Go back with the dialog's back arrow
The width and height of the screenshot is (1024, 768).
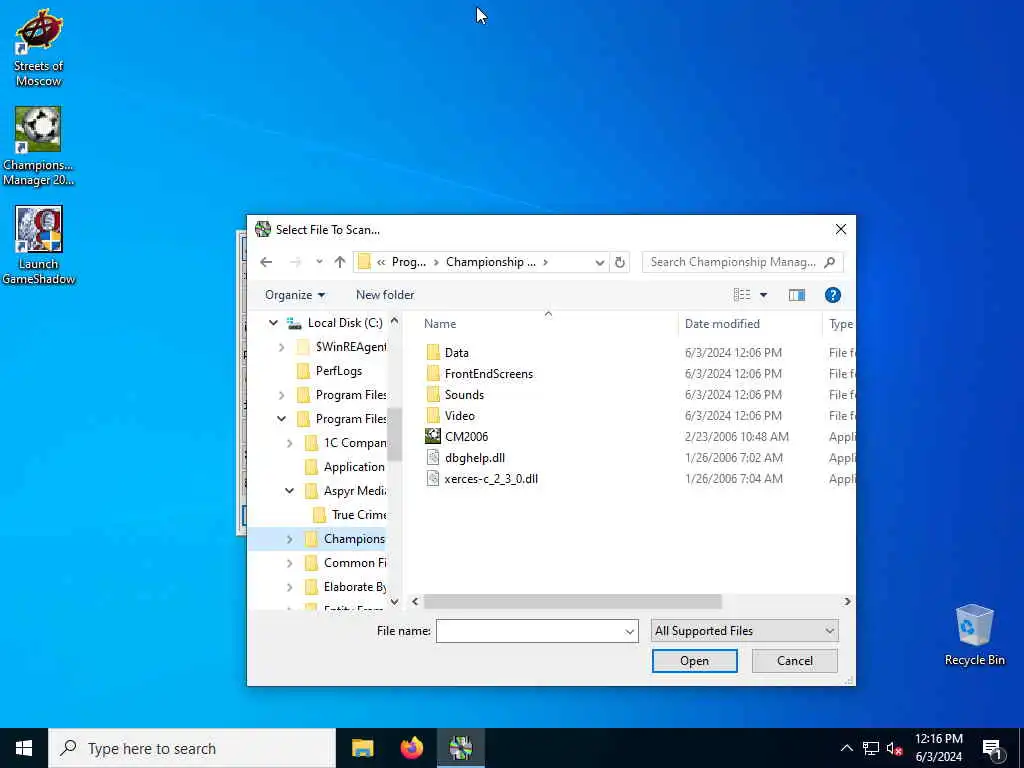266,262
